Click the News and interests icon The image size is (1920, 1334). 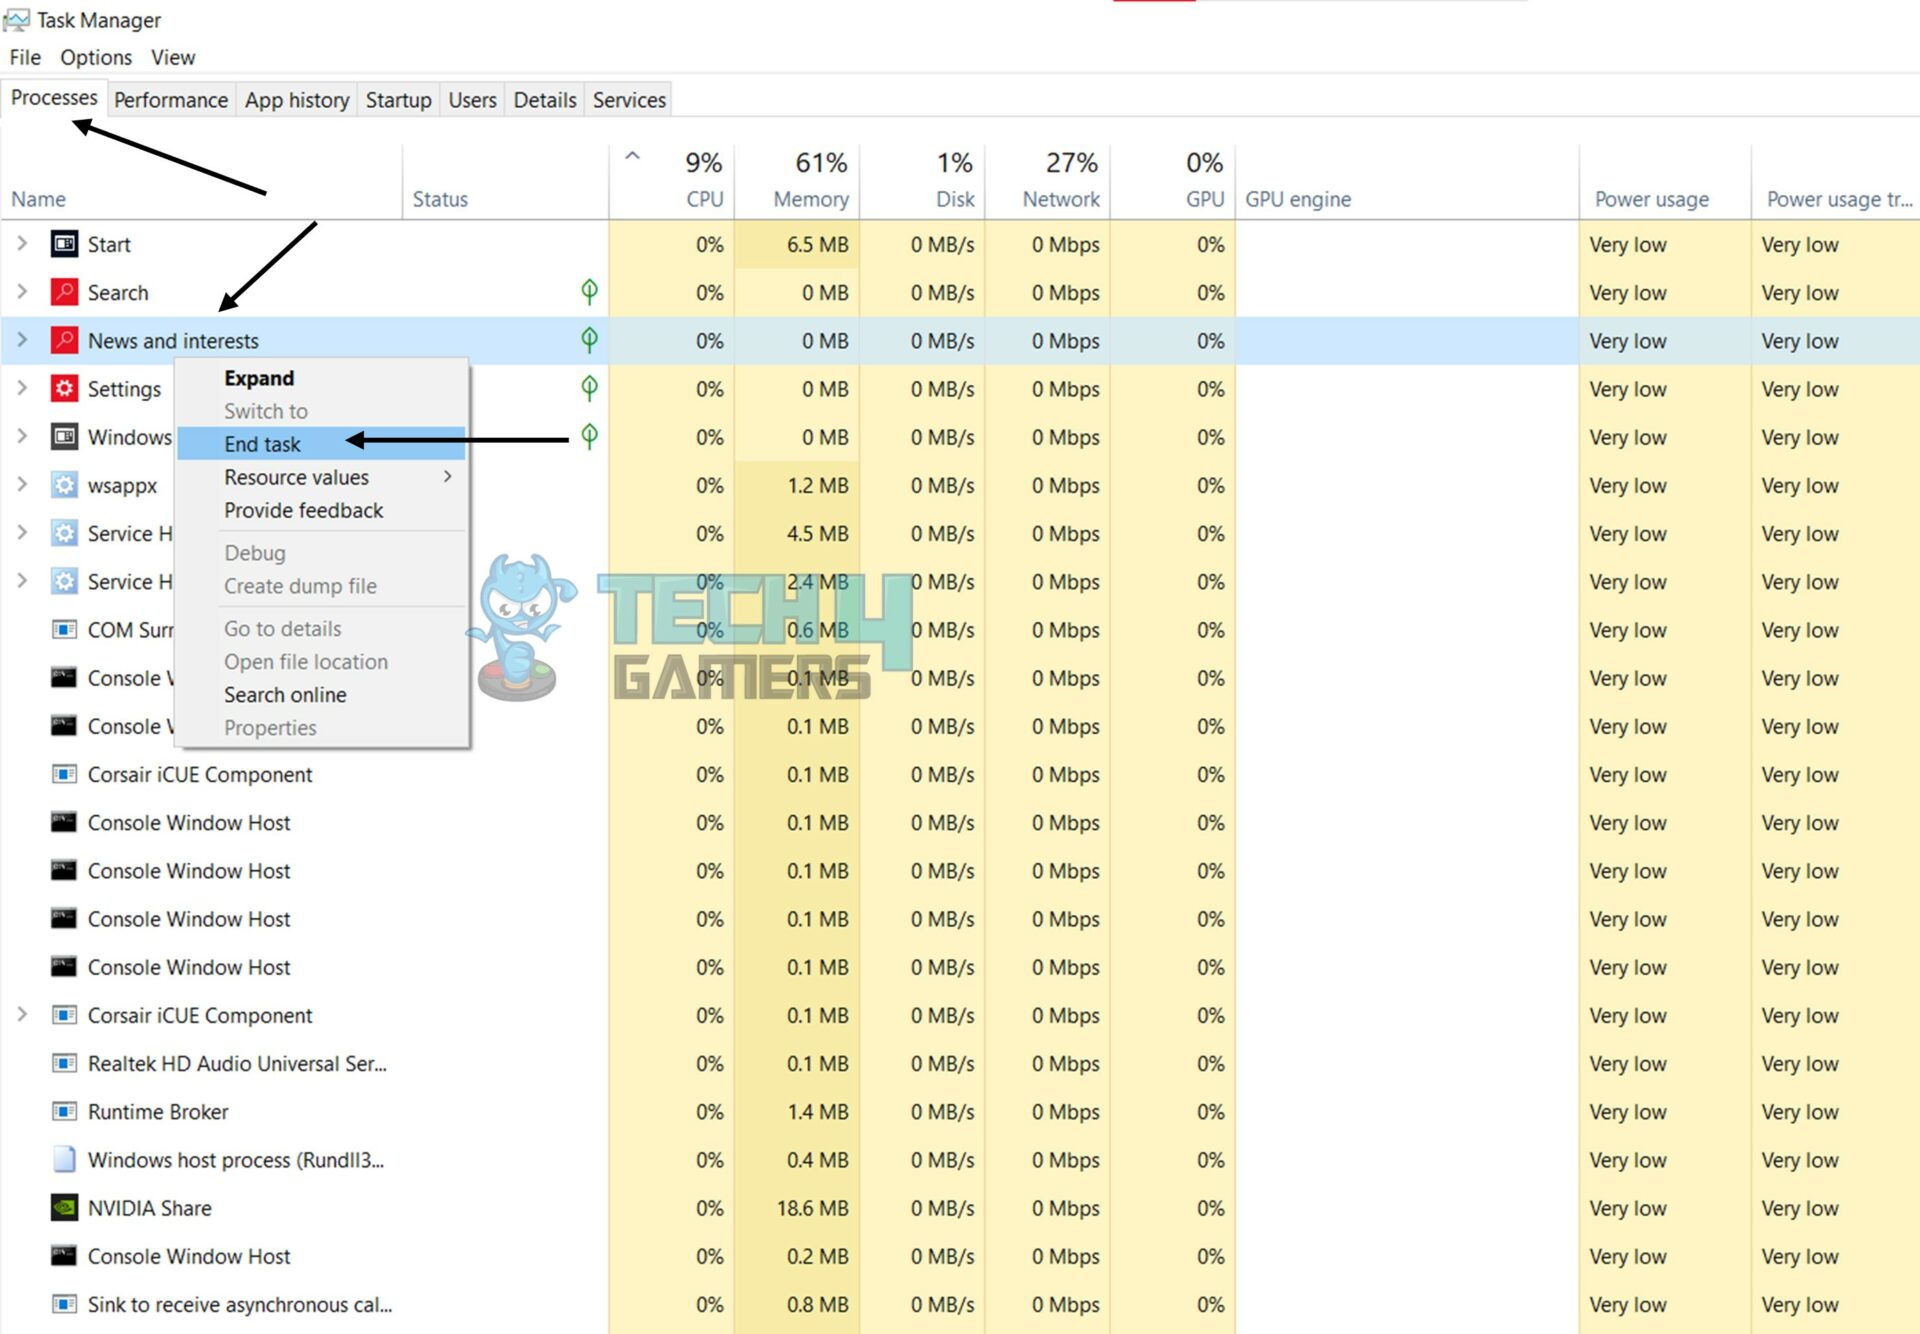[63, 340]
